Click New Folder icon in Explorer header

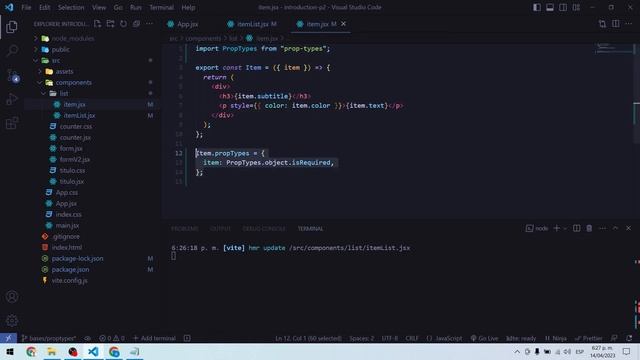pyautogui.click(x=111, y=24)
